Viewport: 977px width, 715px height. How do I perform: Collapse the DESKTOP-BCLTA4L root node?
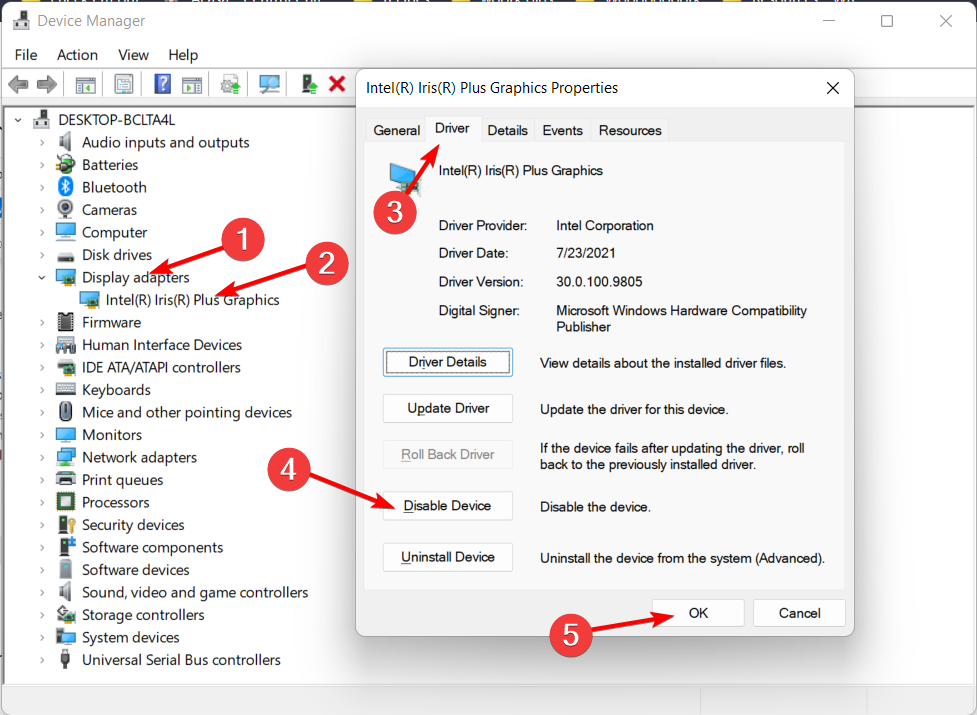click(x=18, y=120)
